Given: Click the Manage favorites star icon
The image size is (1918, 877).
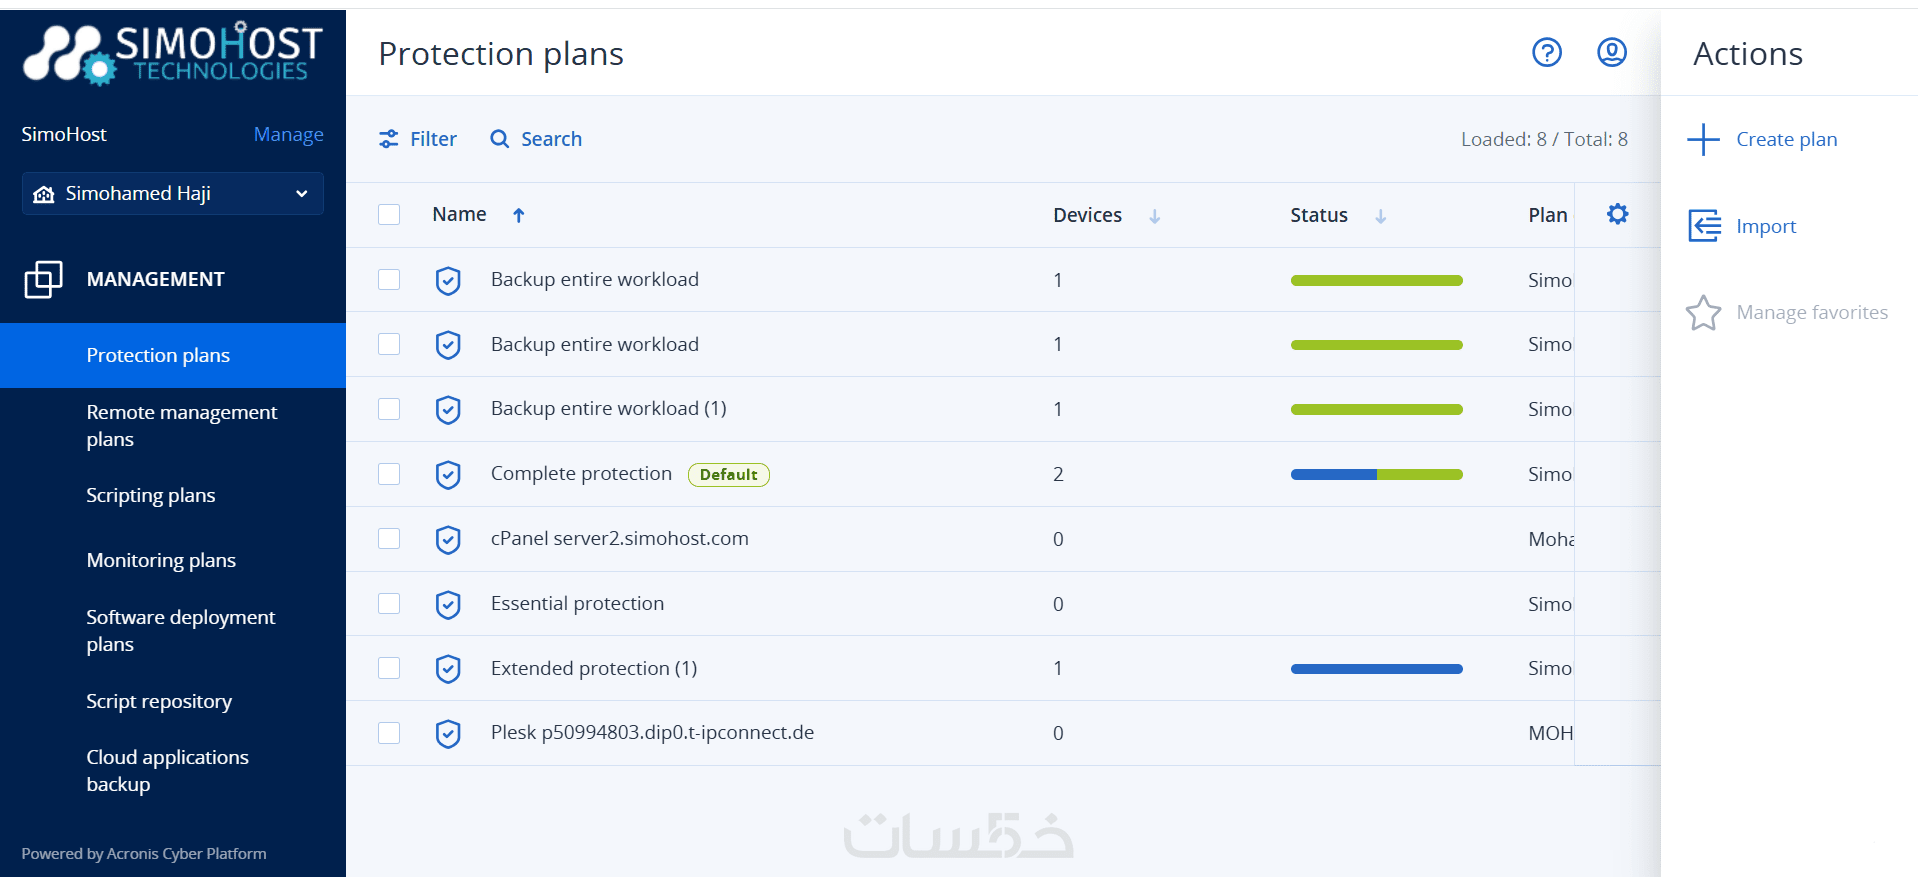Looking at the screenshot, I should (1703, 313).
